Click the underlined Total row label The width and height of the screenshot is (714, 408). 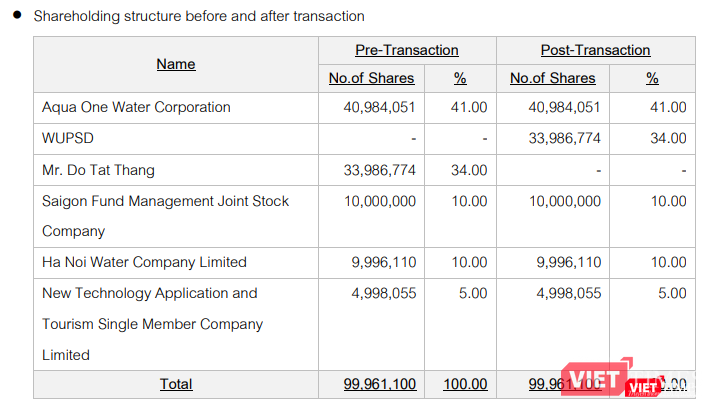tap(176, 384)
